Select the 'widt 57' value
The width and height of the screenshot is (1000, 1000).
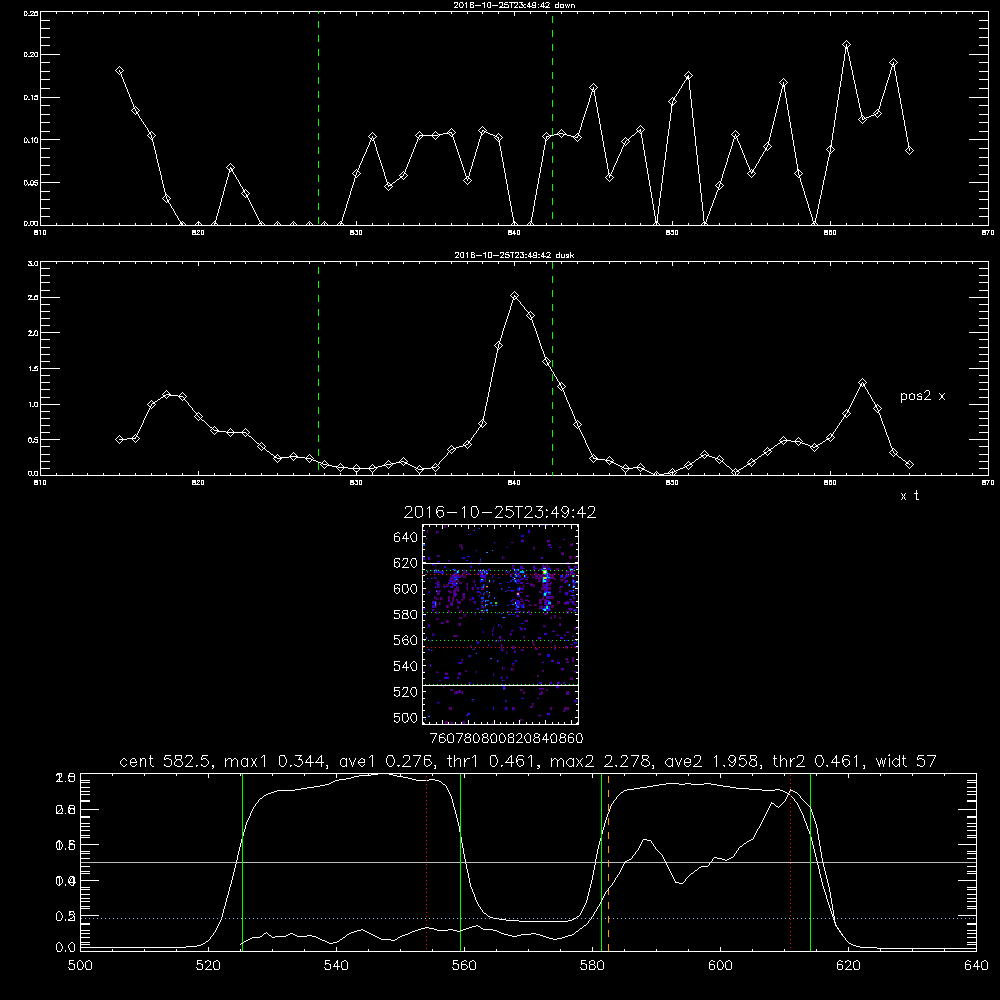tap(906, 761)
